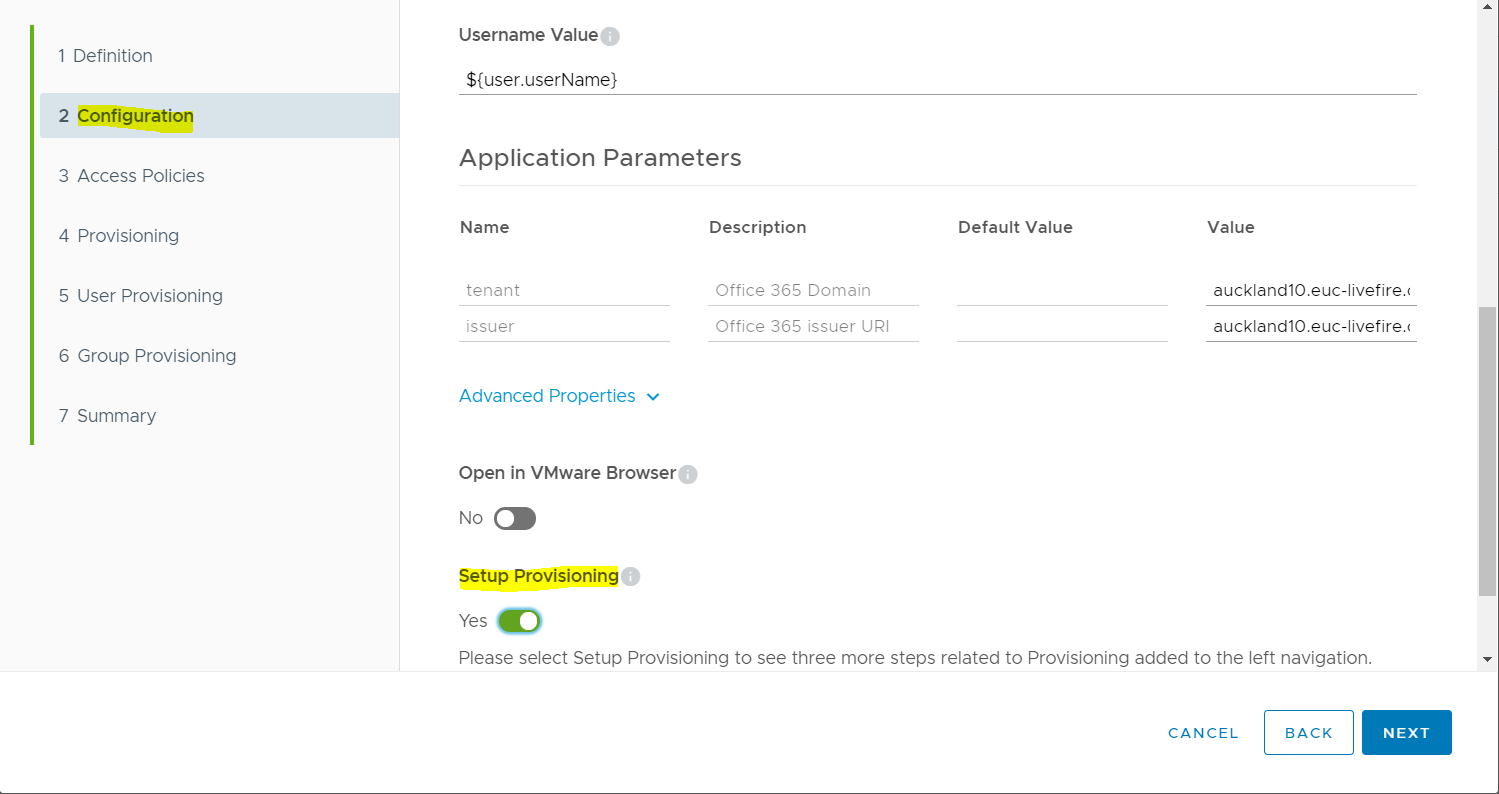Click the NEXT button
This screenshot has height=794, width=1499.
[x=1406, y=733]
